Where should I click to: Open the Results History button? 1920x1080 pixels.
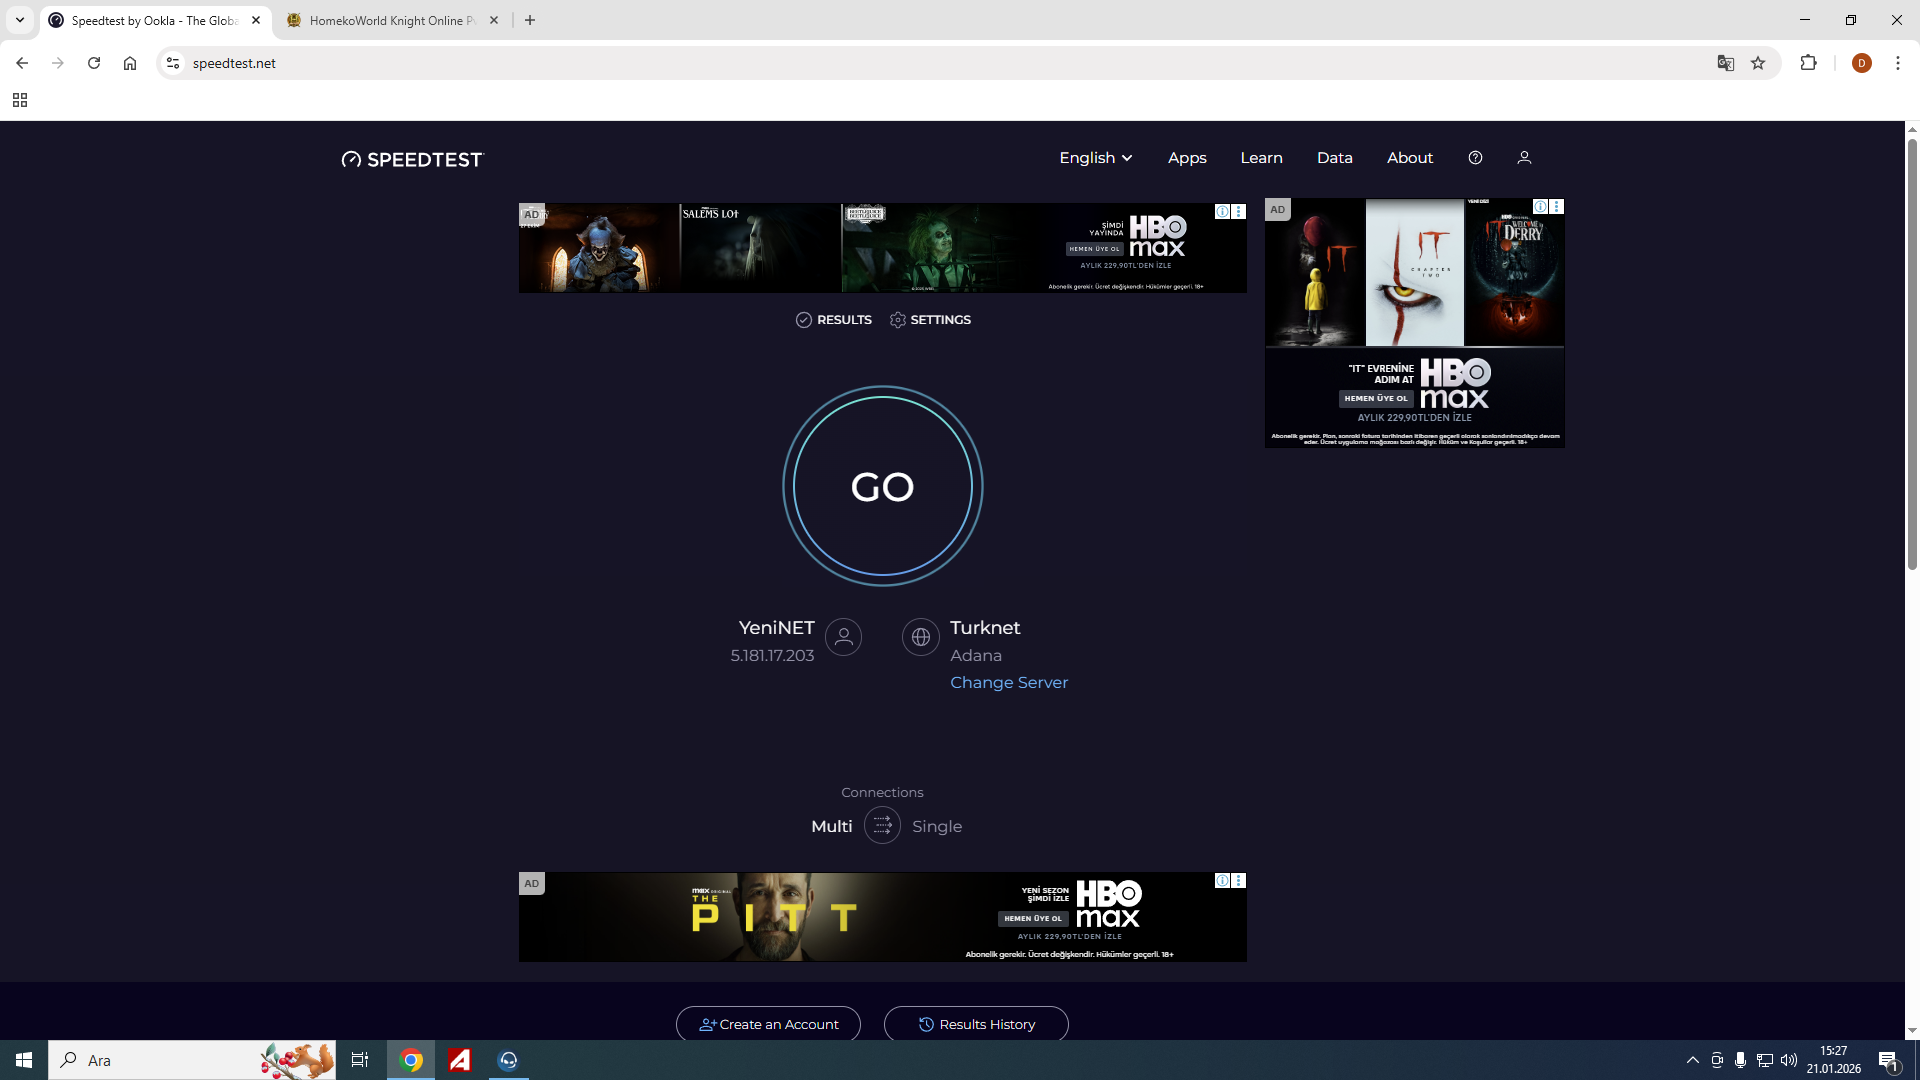pyautogui.click(x=976, y=1024)
